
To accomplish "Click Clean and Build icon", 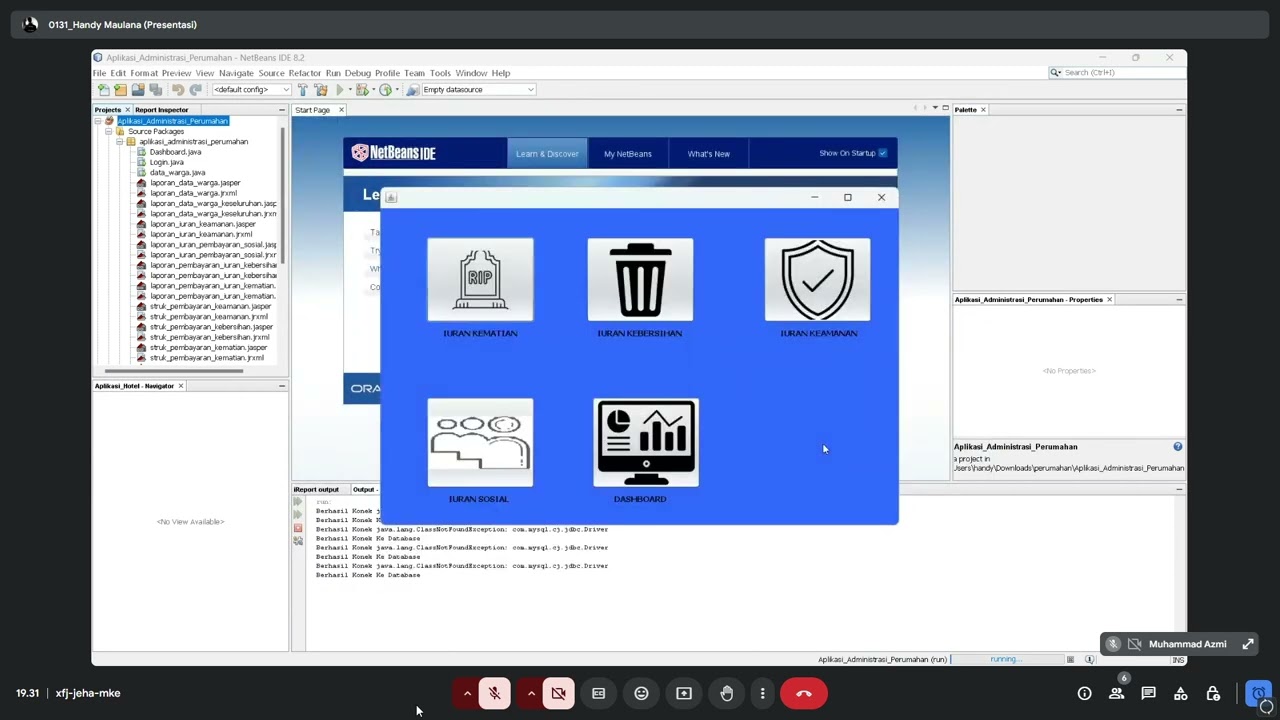I will [x=321, y=90].
